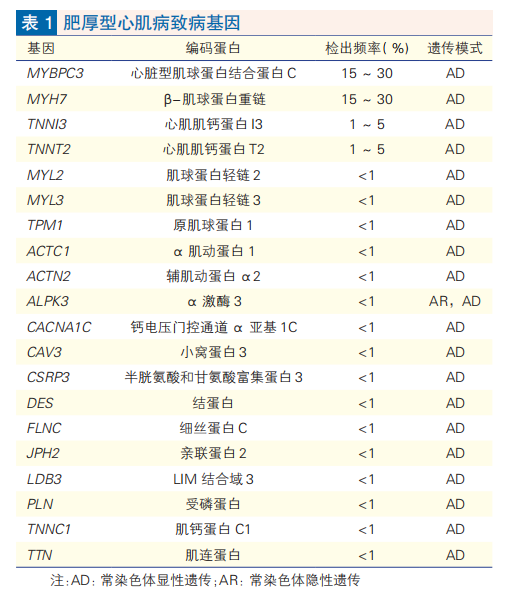Click protein 钙电压门控通道 α 亚基 1C
513x601 pixels.
(214, 327)
